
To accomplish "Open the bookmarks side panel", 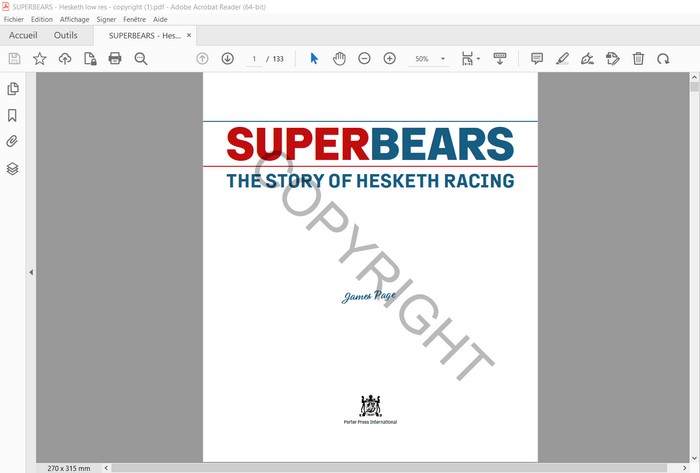I will coord(12,116).
